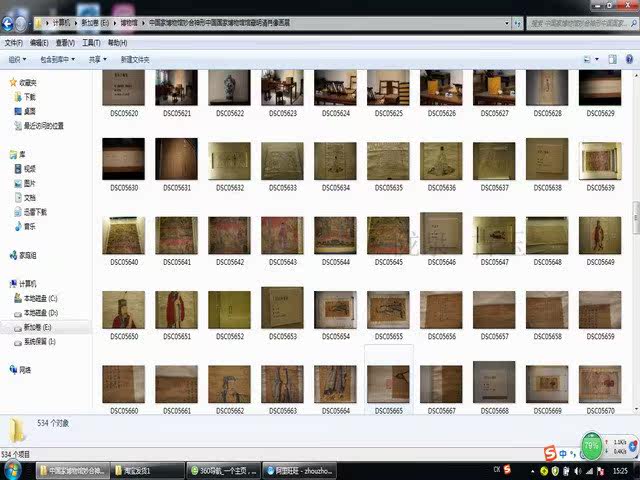Click the Sogou input method S icon
Screen dimensions: 640x480
550,453
